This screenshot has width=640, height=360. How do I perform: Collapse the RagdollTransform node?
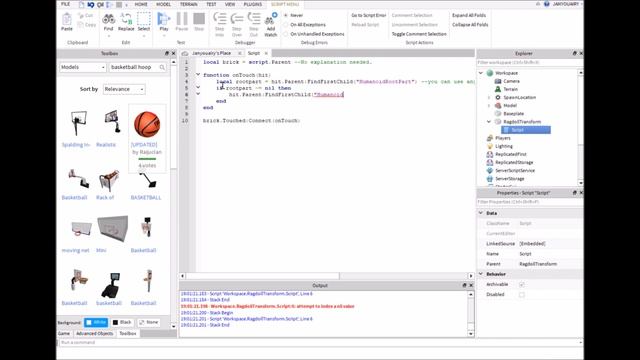(x=489, y=122)
